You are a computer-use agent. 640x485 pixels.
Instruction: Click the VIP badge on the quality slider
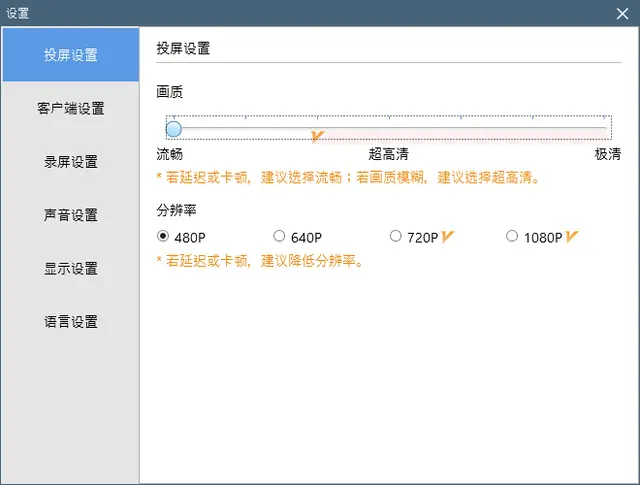tap(317, 136)
